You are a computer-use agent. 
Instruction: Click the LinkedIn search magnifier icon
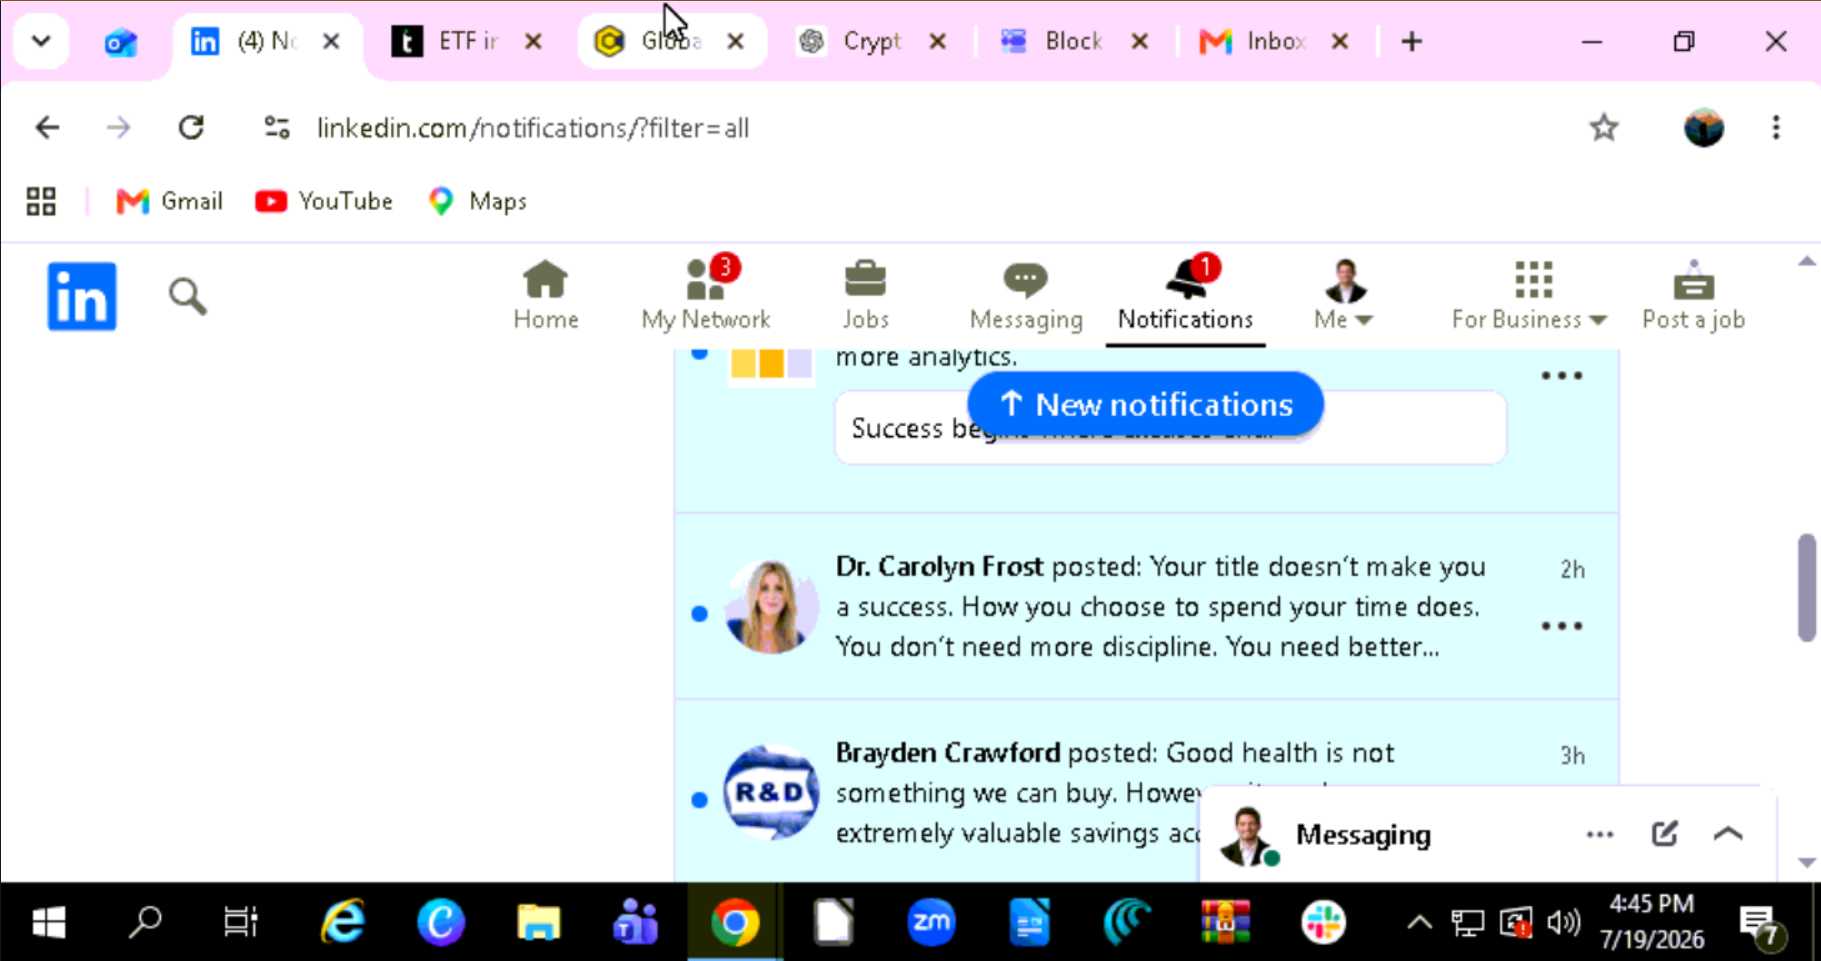coord(187,296)
